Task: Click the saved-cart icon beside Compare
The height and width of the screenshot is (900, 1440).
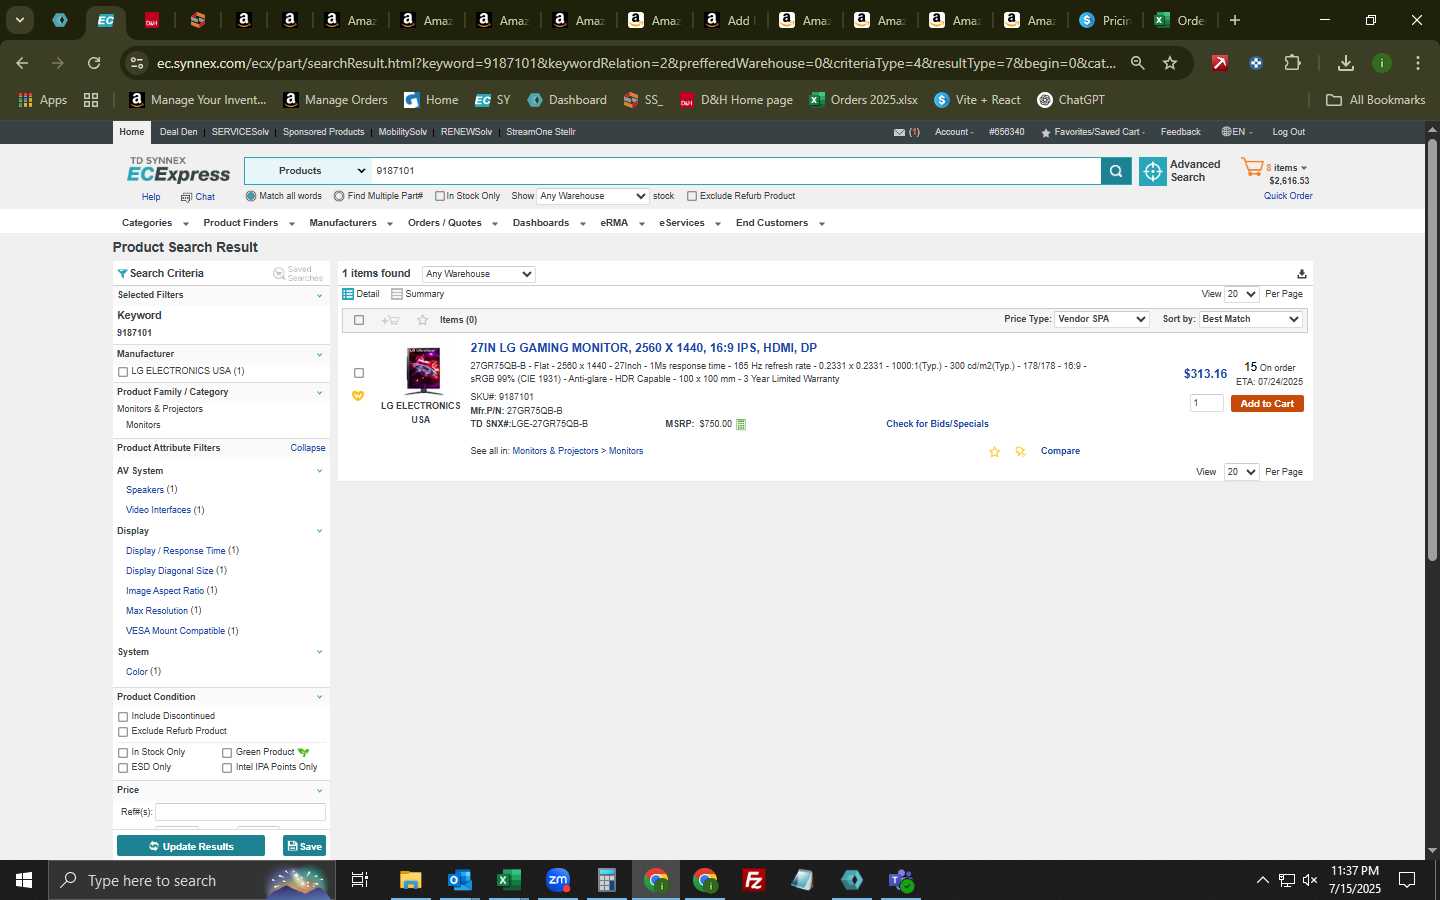Action: 1020,452
